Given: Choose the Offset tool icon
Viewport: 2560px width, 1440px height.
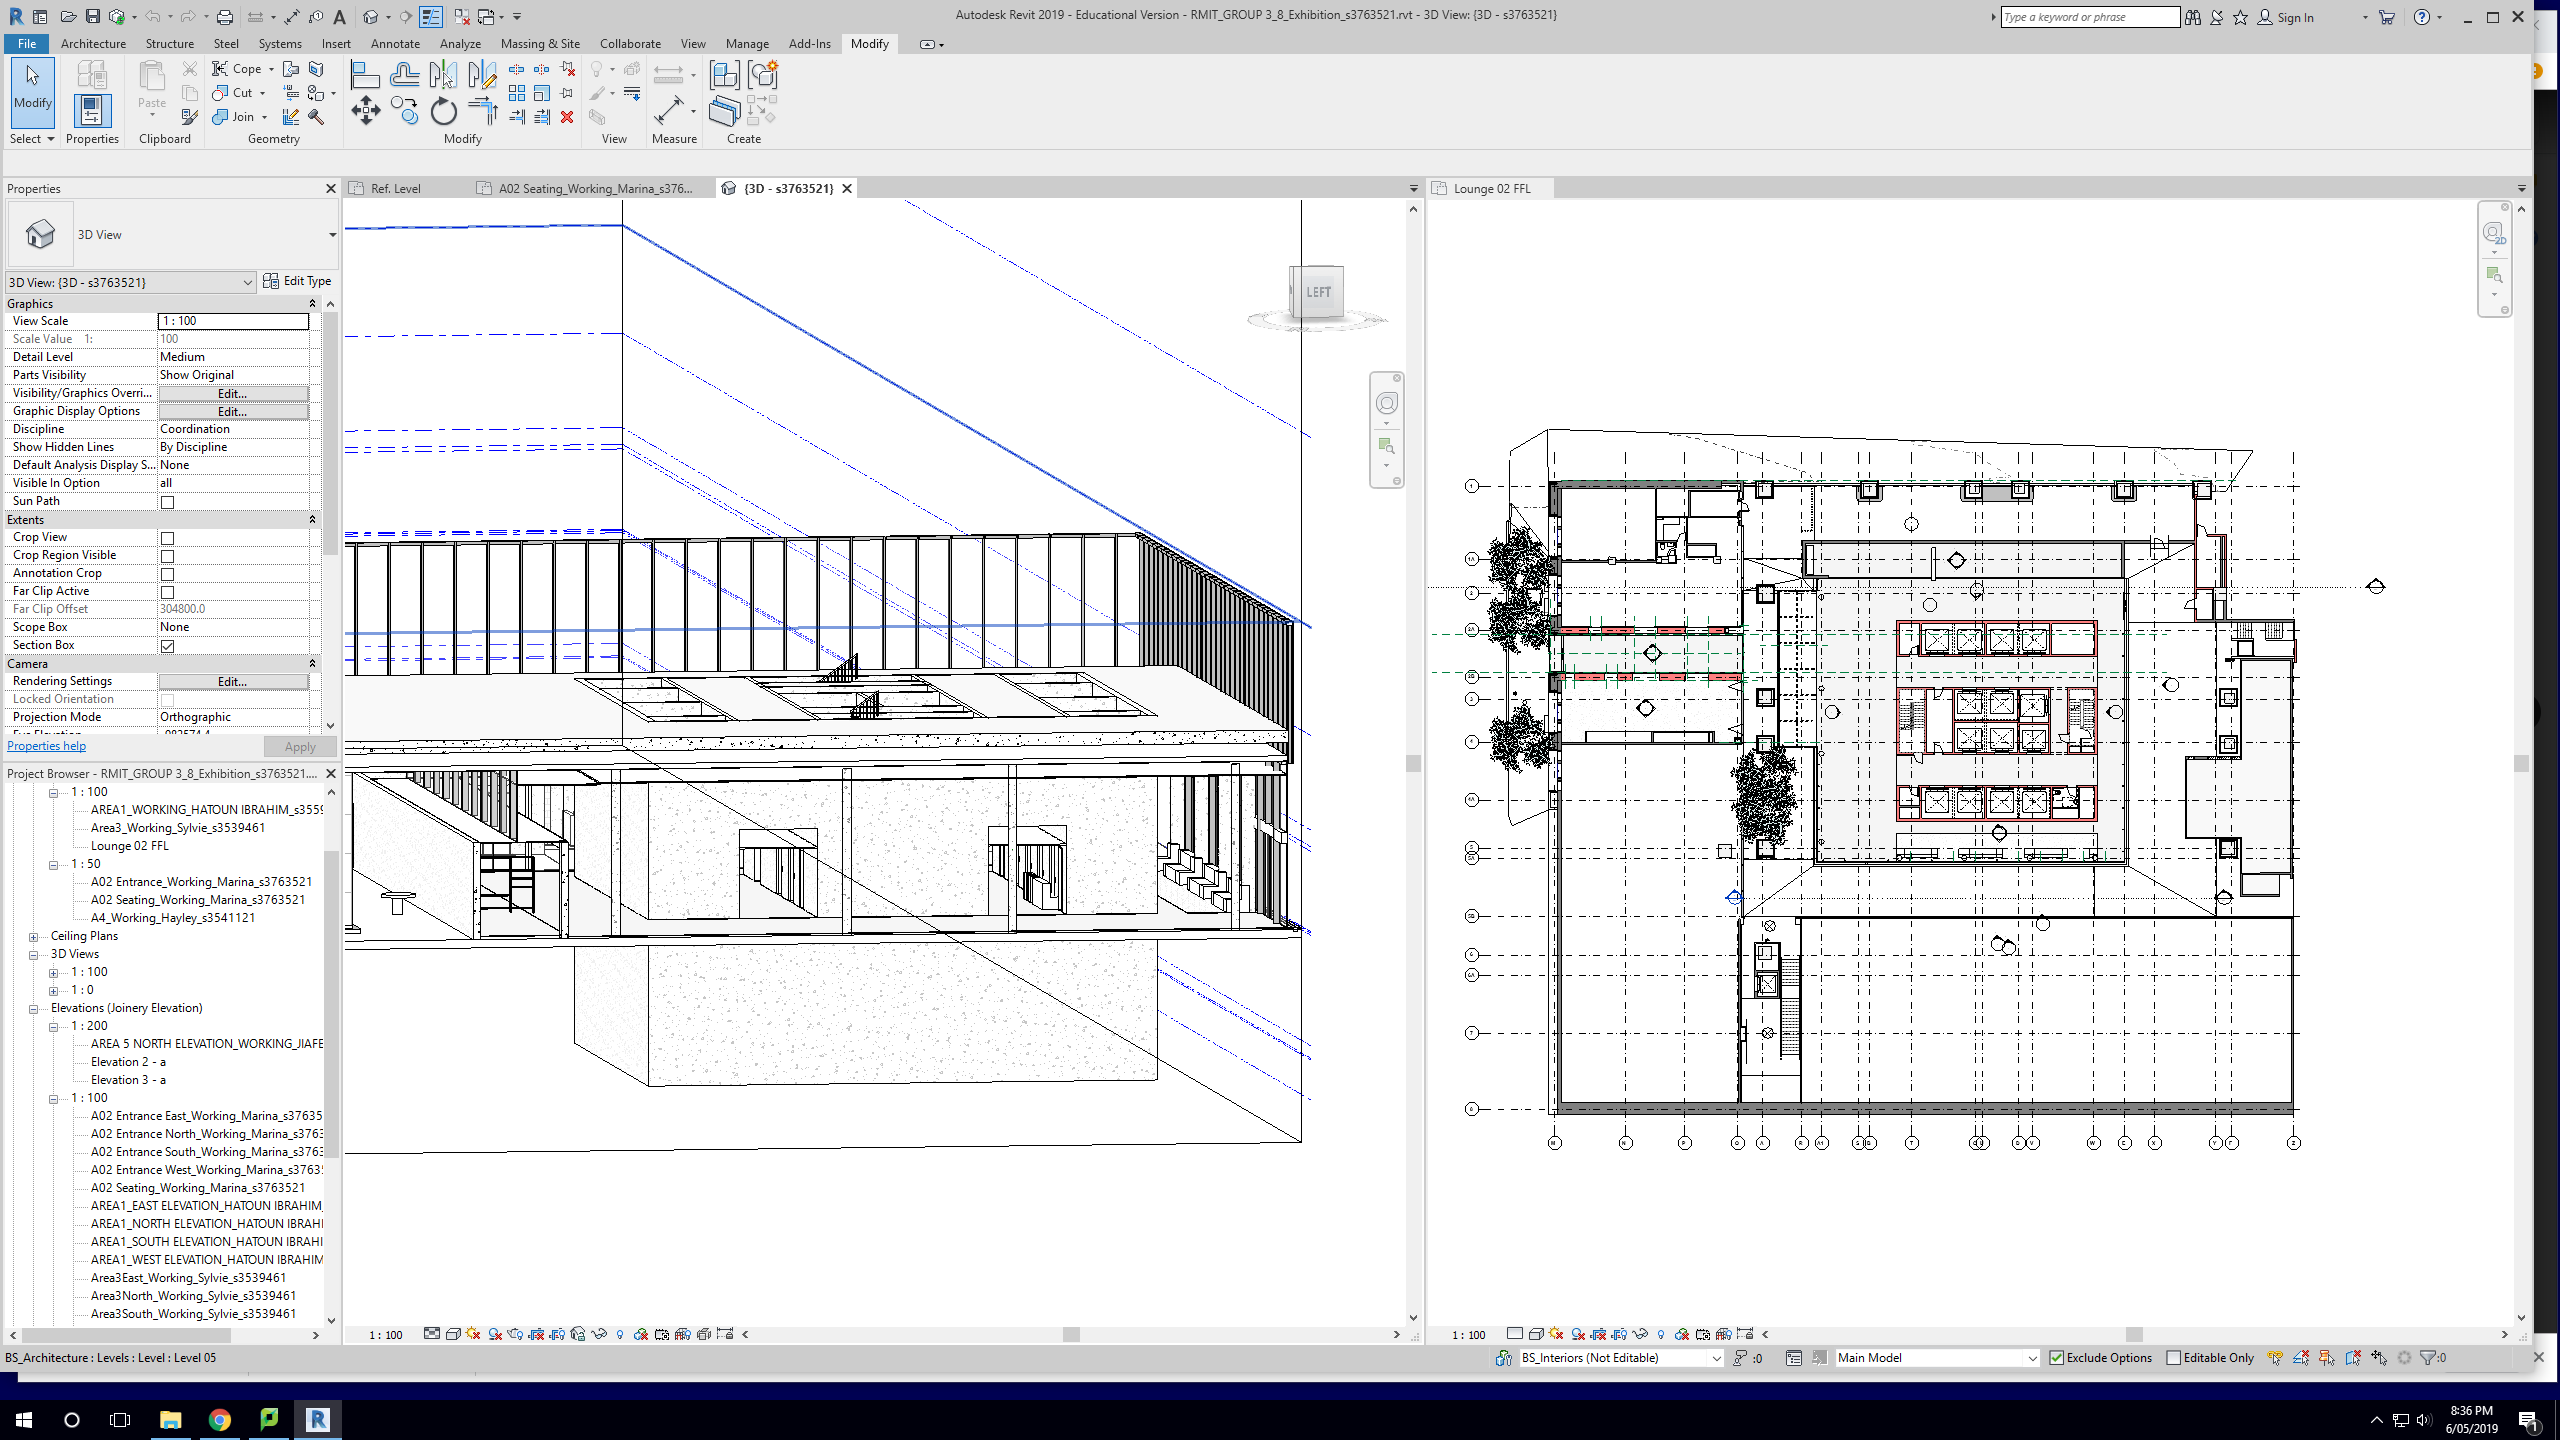Looking at the screenshot, I should (405, 75).
